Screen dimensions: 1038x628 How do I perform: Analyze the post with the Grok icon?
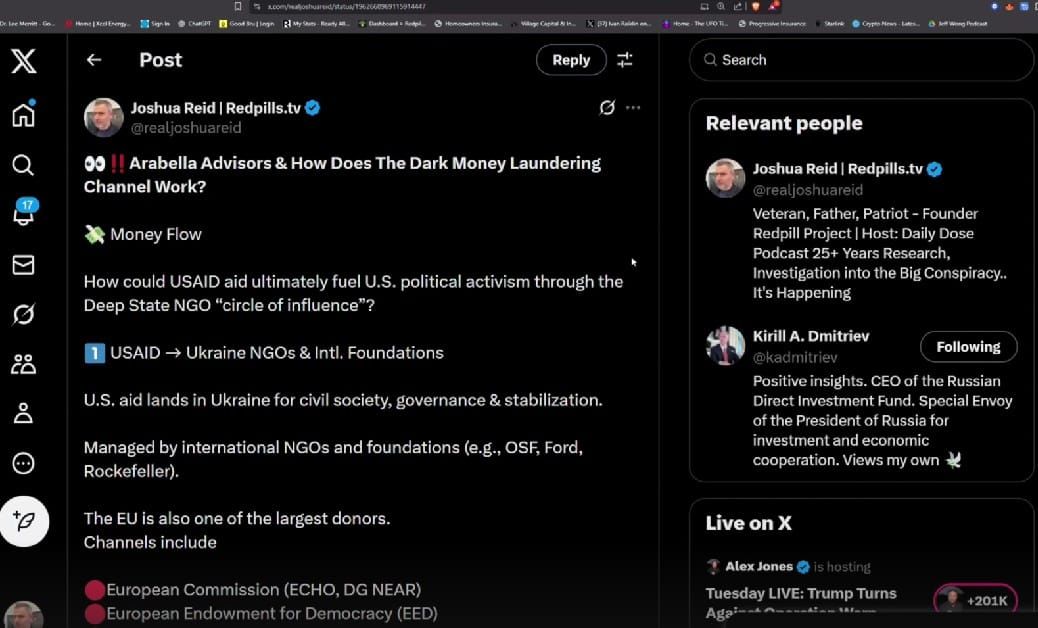tap(607, 108)
